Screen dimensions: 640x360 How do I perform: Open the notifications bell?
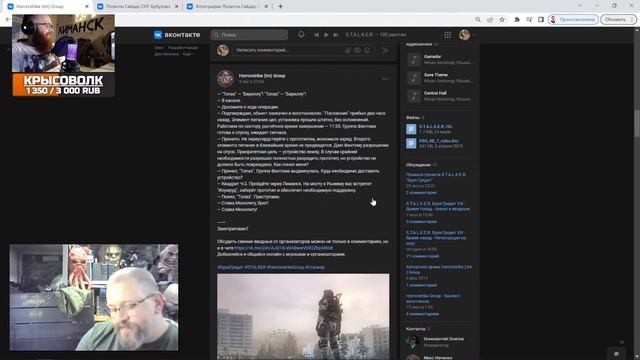coord(301,35)
